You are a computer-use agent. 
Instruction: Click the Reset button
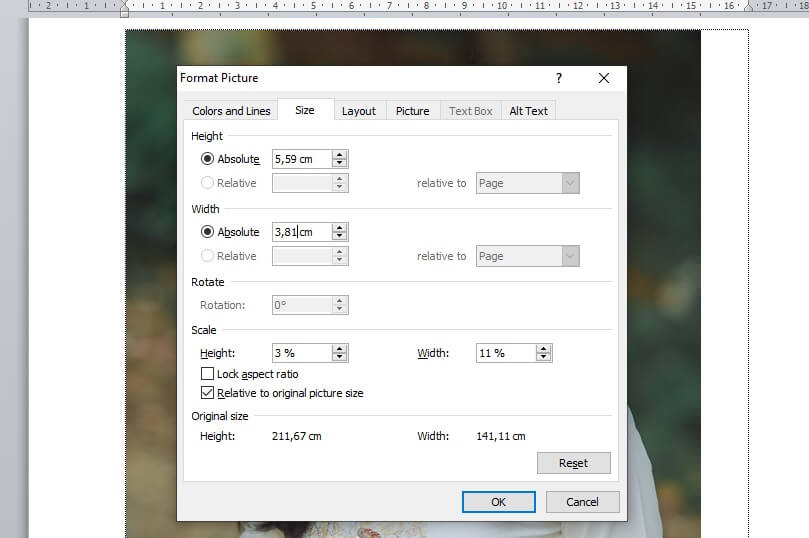(574, 463)
